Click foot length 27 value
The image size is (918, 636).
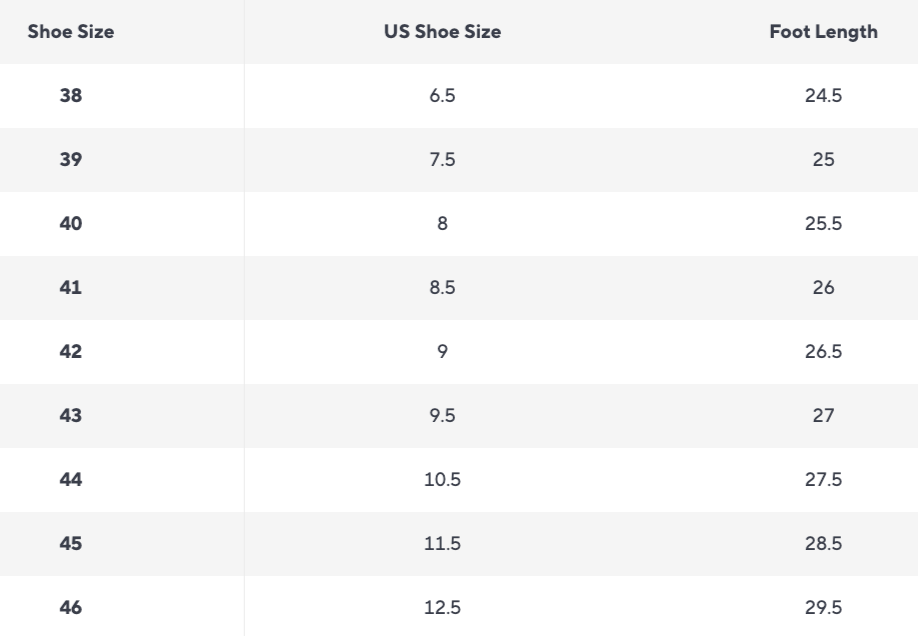[823, 416]
